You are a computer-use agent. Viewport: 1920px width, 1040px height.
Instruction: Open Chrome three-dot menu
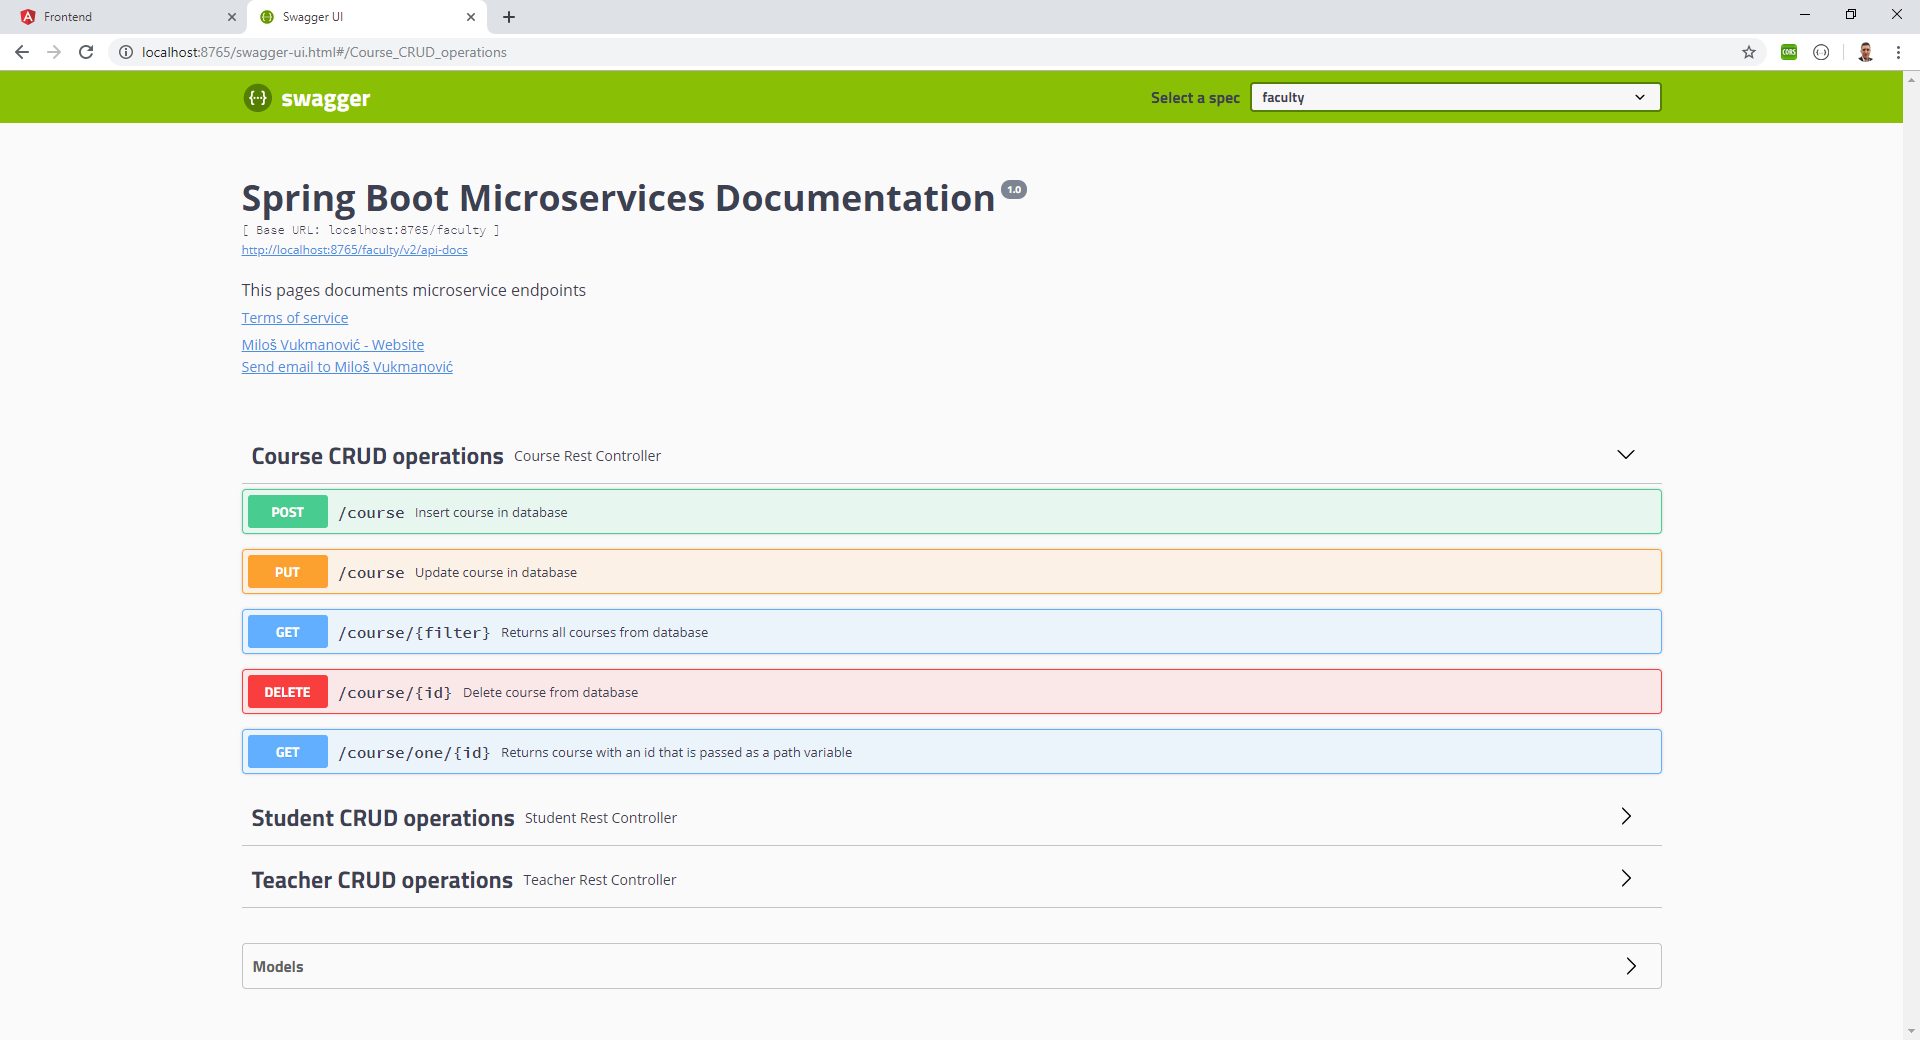[x=1898, y=52]
